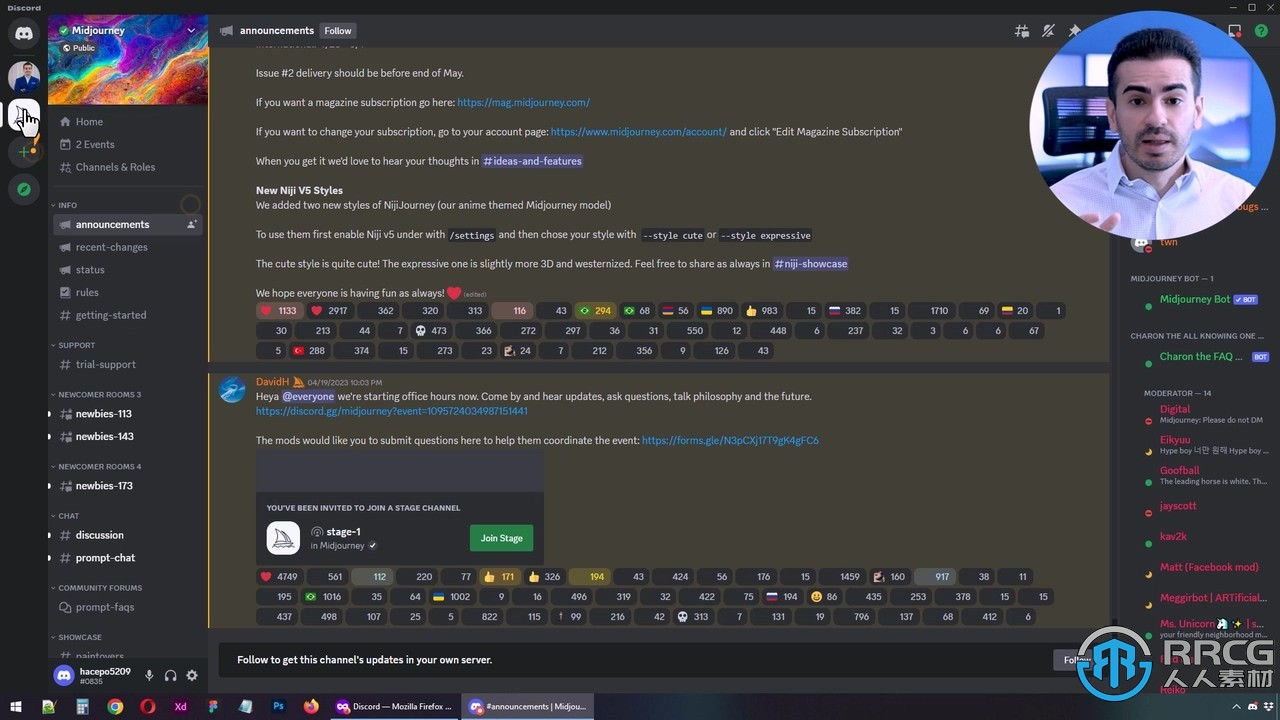Open Adobe XD from taskbar
This screenshot has height=720, width=1280.
[180, 707]
